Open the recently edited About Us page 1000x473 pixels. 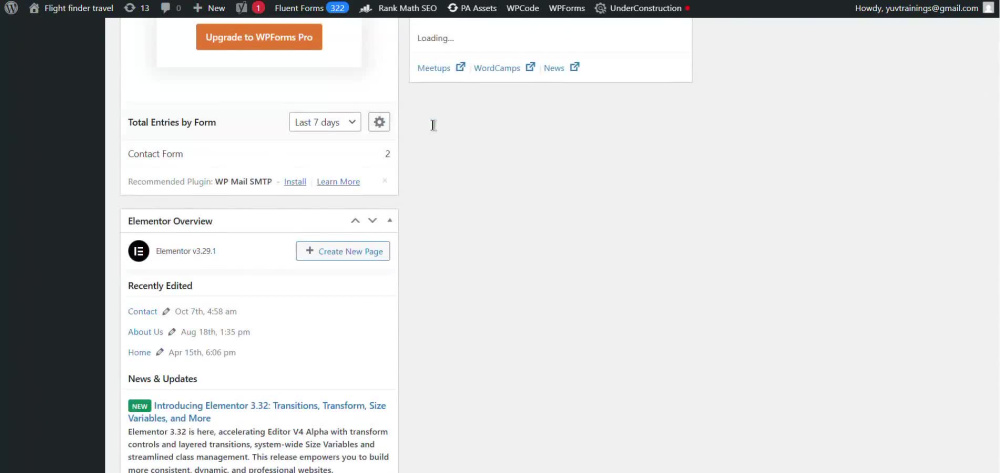pyautogui.click(x=145, y=332)
